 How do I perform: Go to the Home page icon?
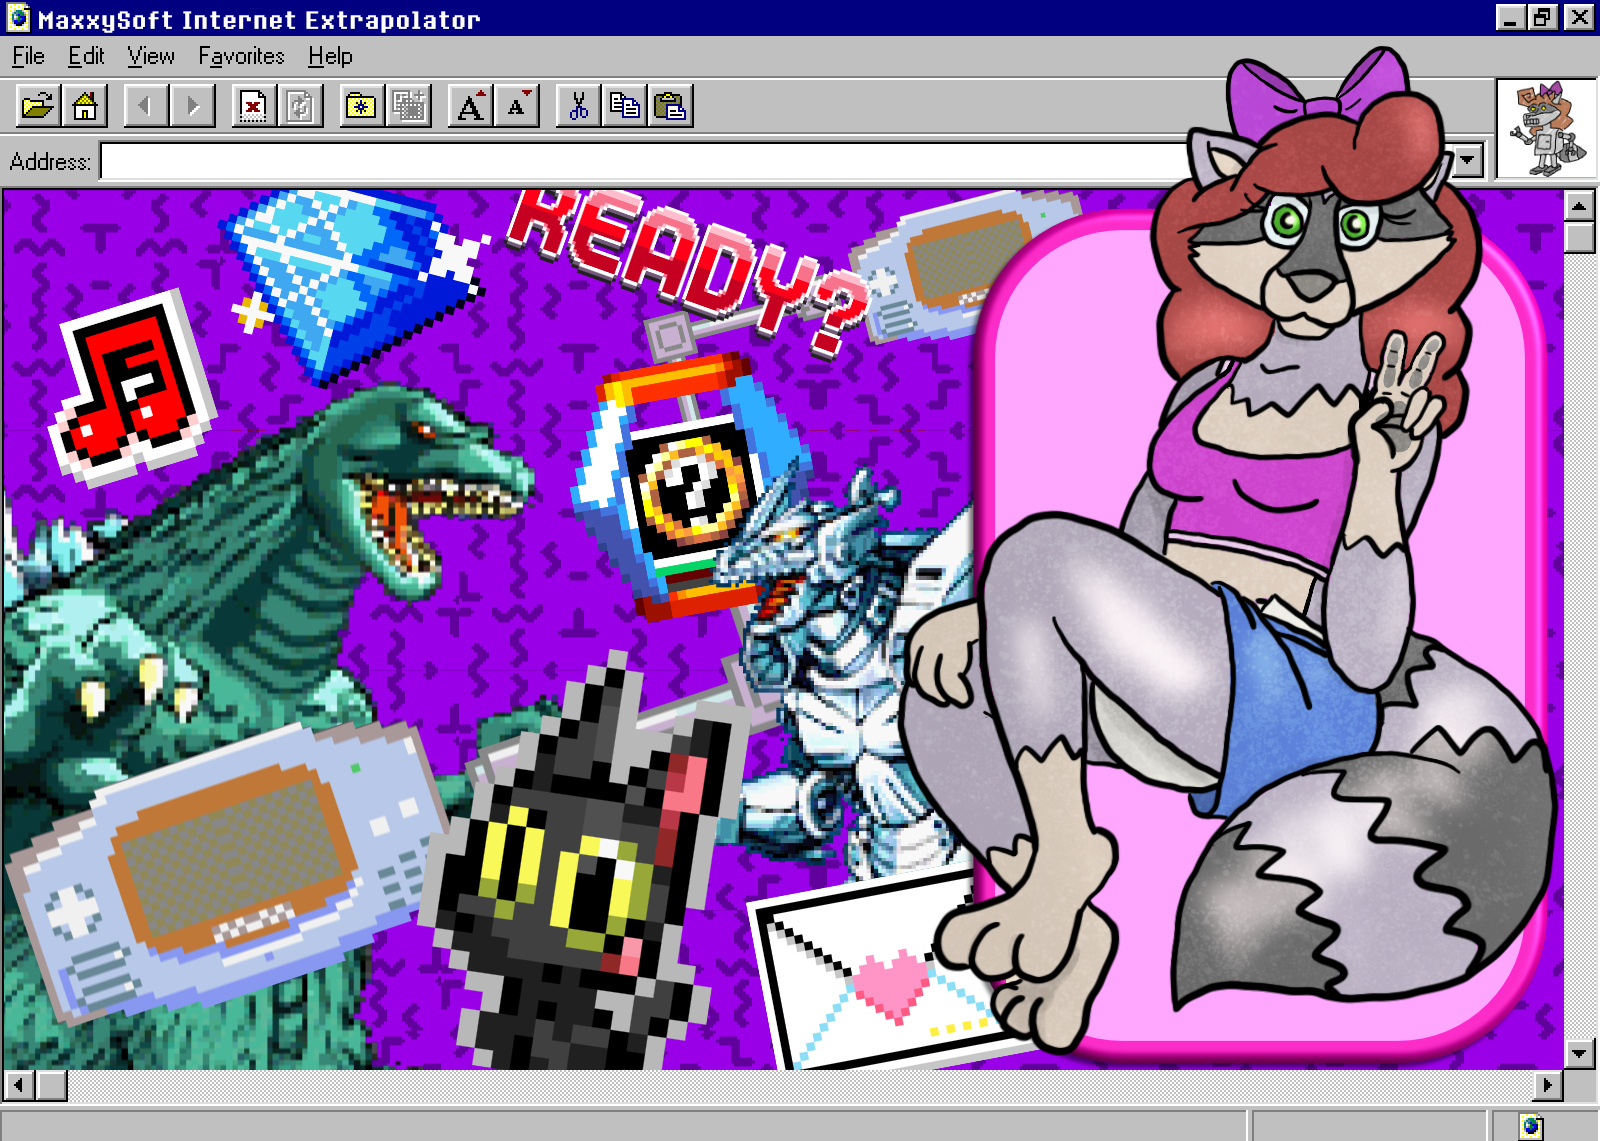point(85,106)
